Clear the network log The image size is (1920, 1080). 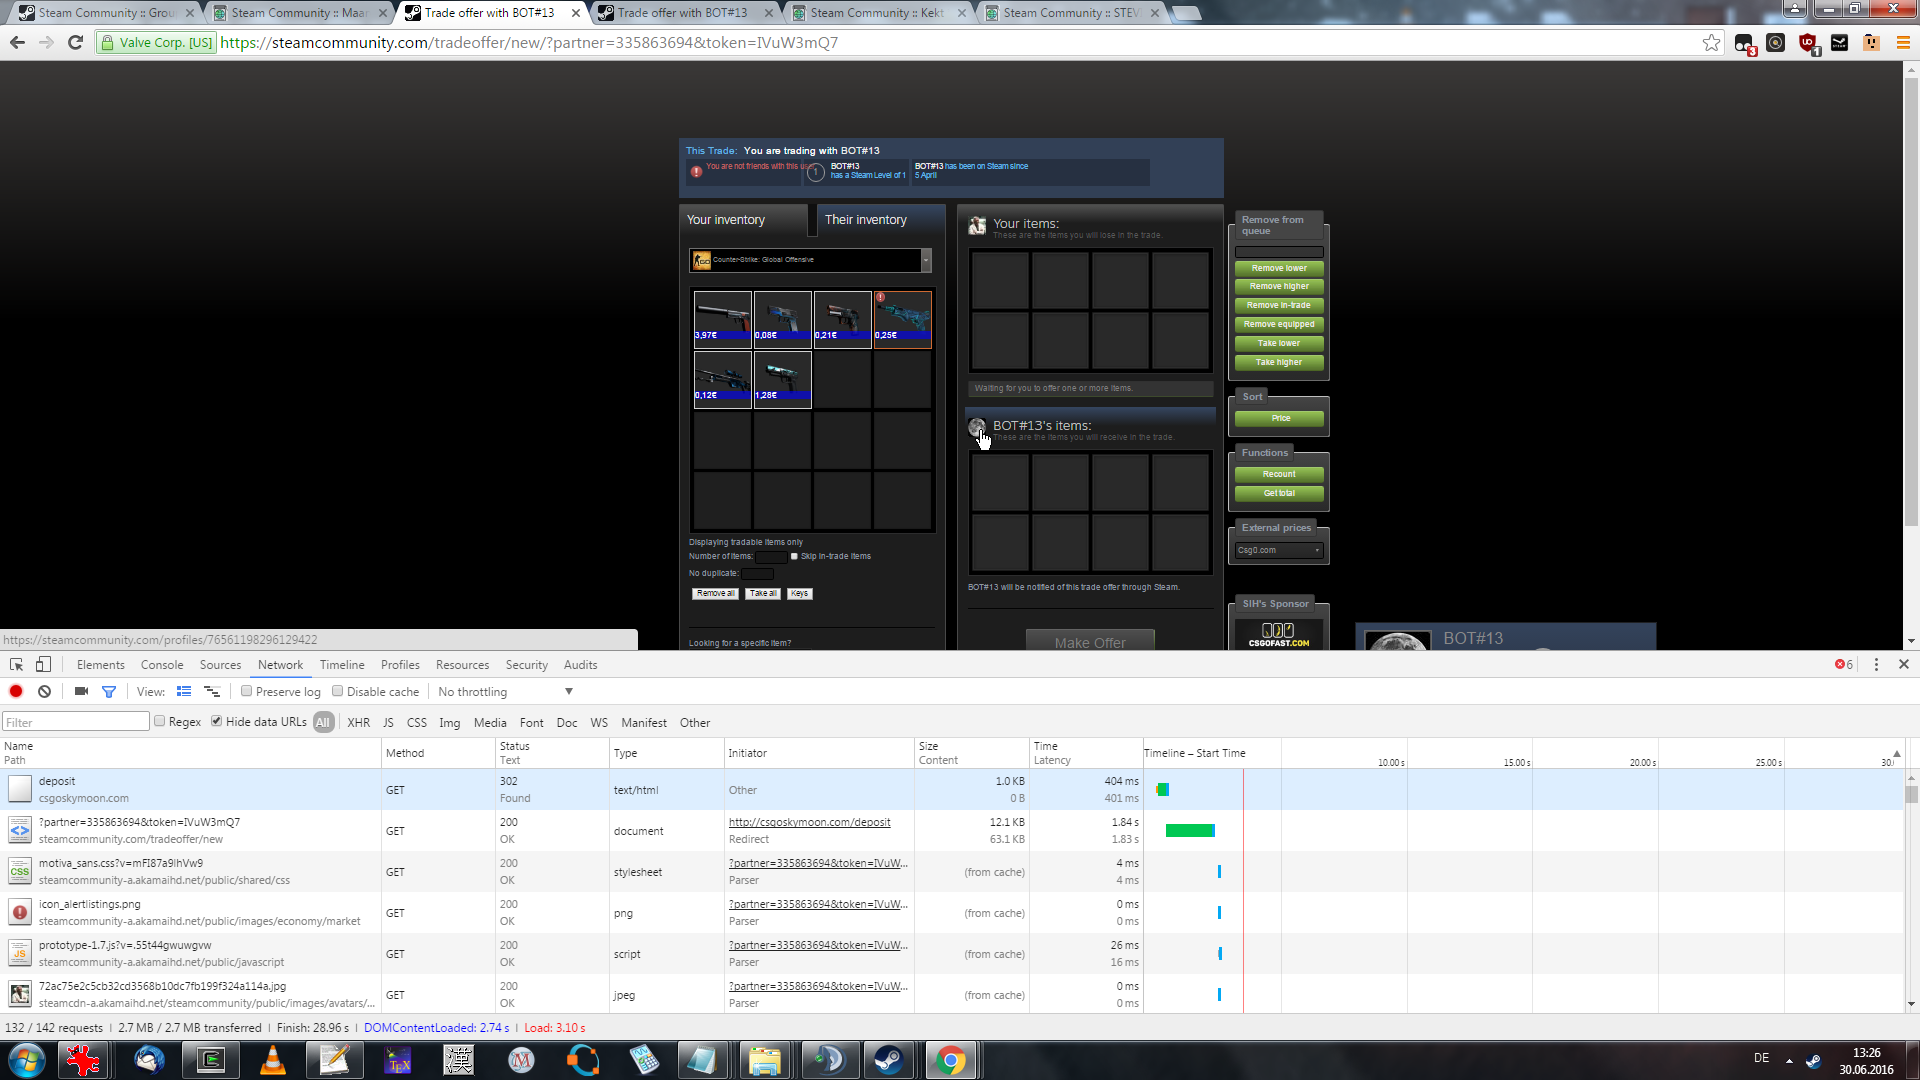coord(44,692)
